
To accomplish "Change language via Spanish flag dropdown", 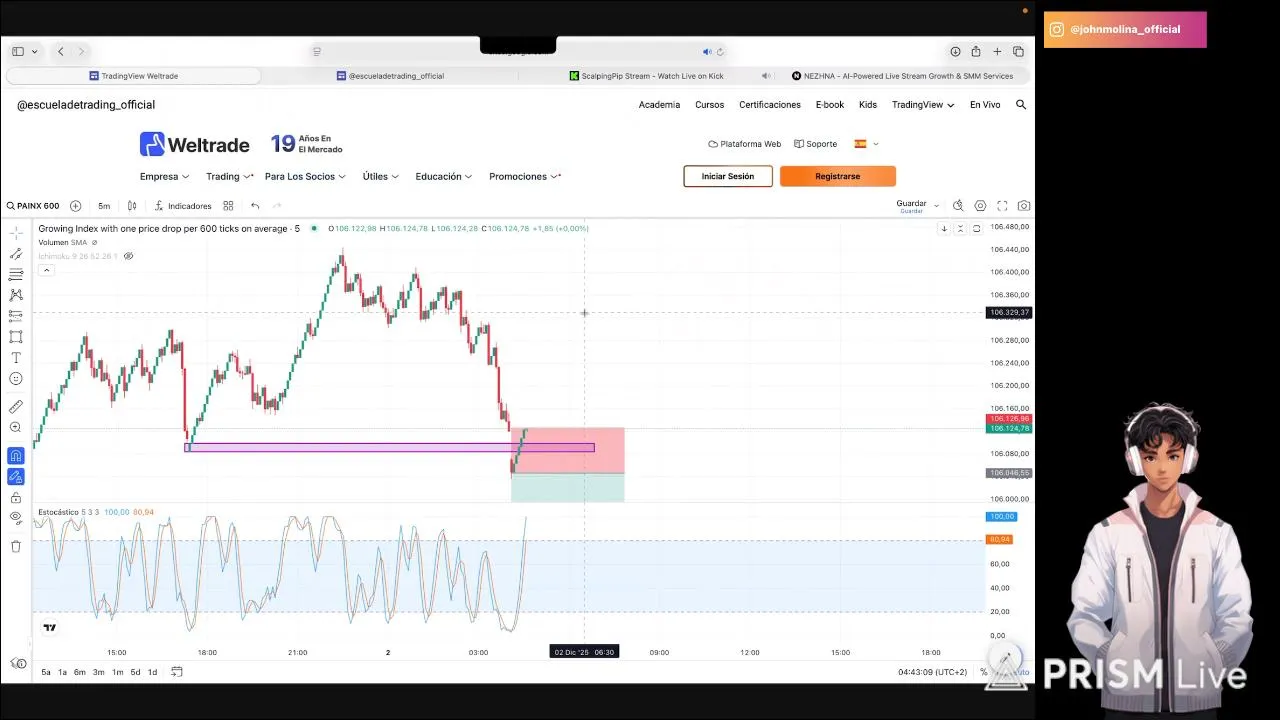I will (x=866, y=144).
